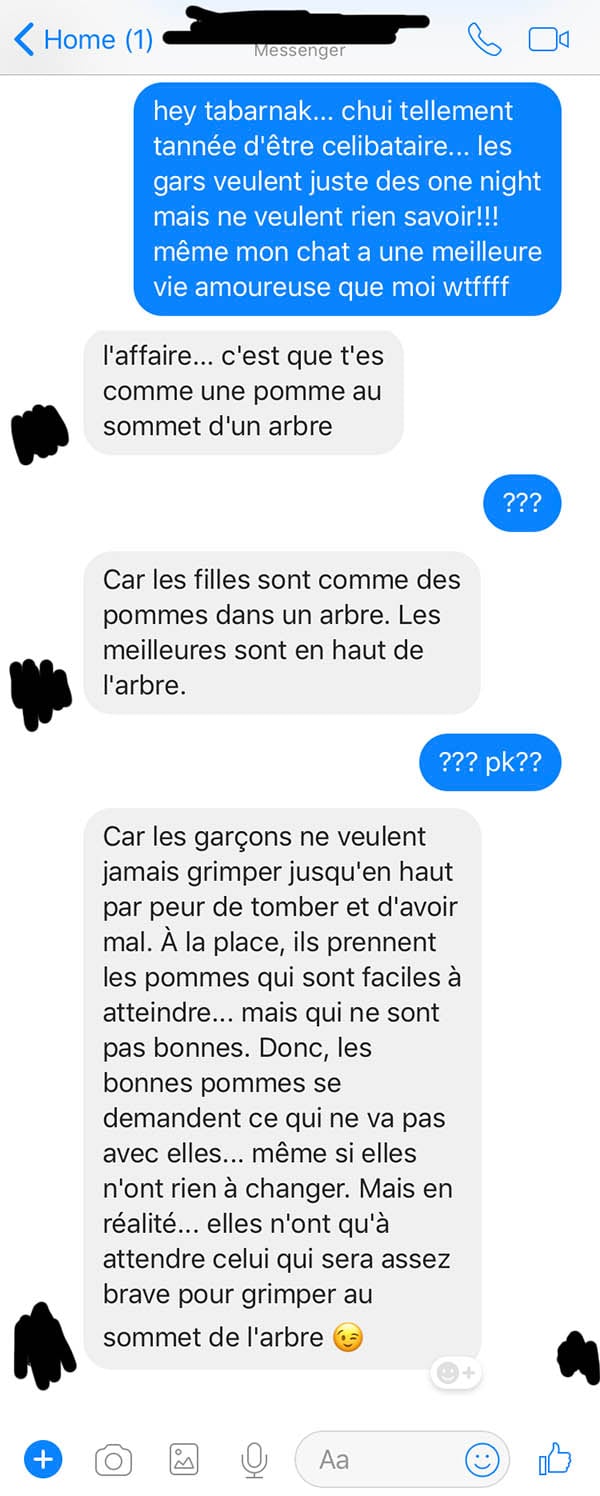Viewport: 600px width, 1496px height.
Task: Select the long 'Car les garçons' message
Action: [282, 1088]
